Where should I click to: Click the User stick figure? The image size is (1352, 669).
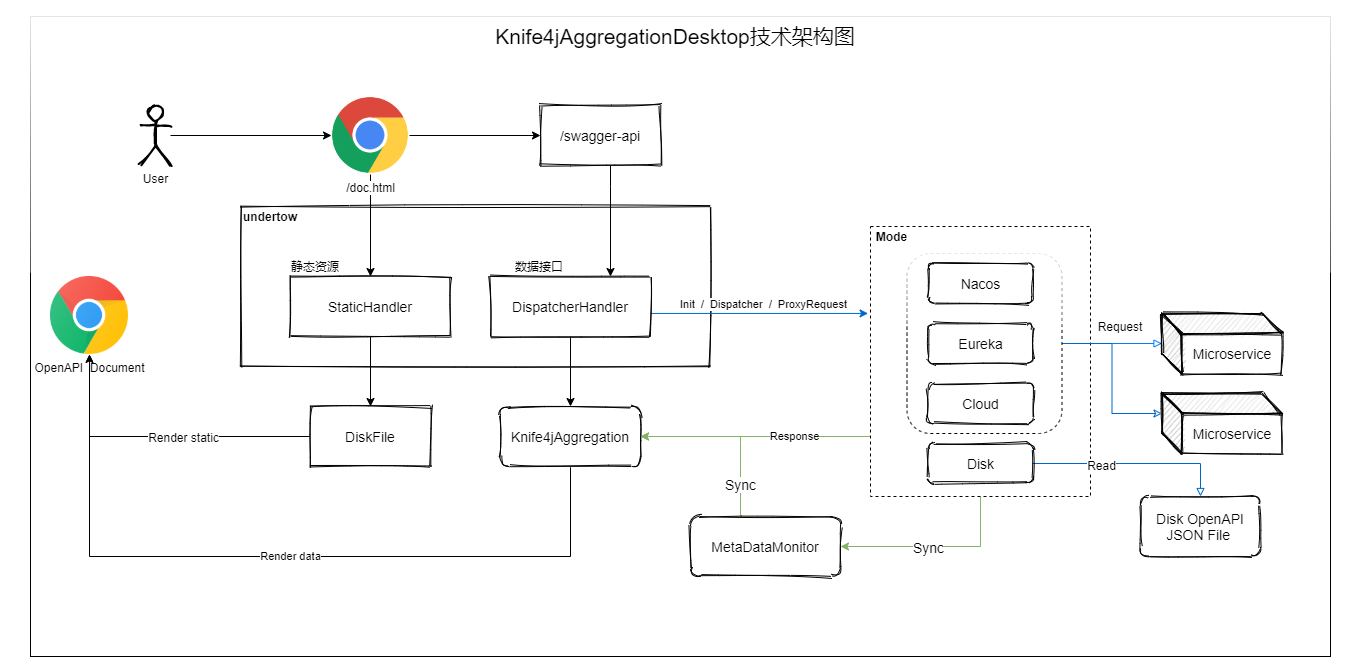click(155, 135)
